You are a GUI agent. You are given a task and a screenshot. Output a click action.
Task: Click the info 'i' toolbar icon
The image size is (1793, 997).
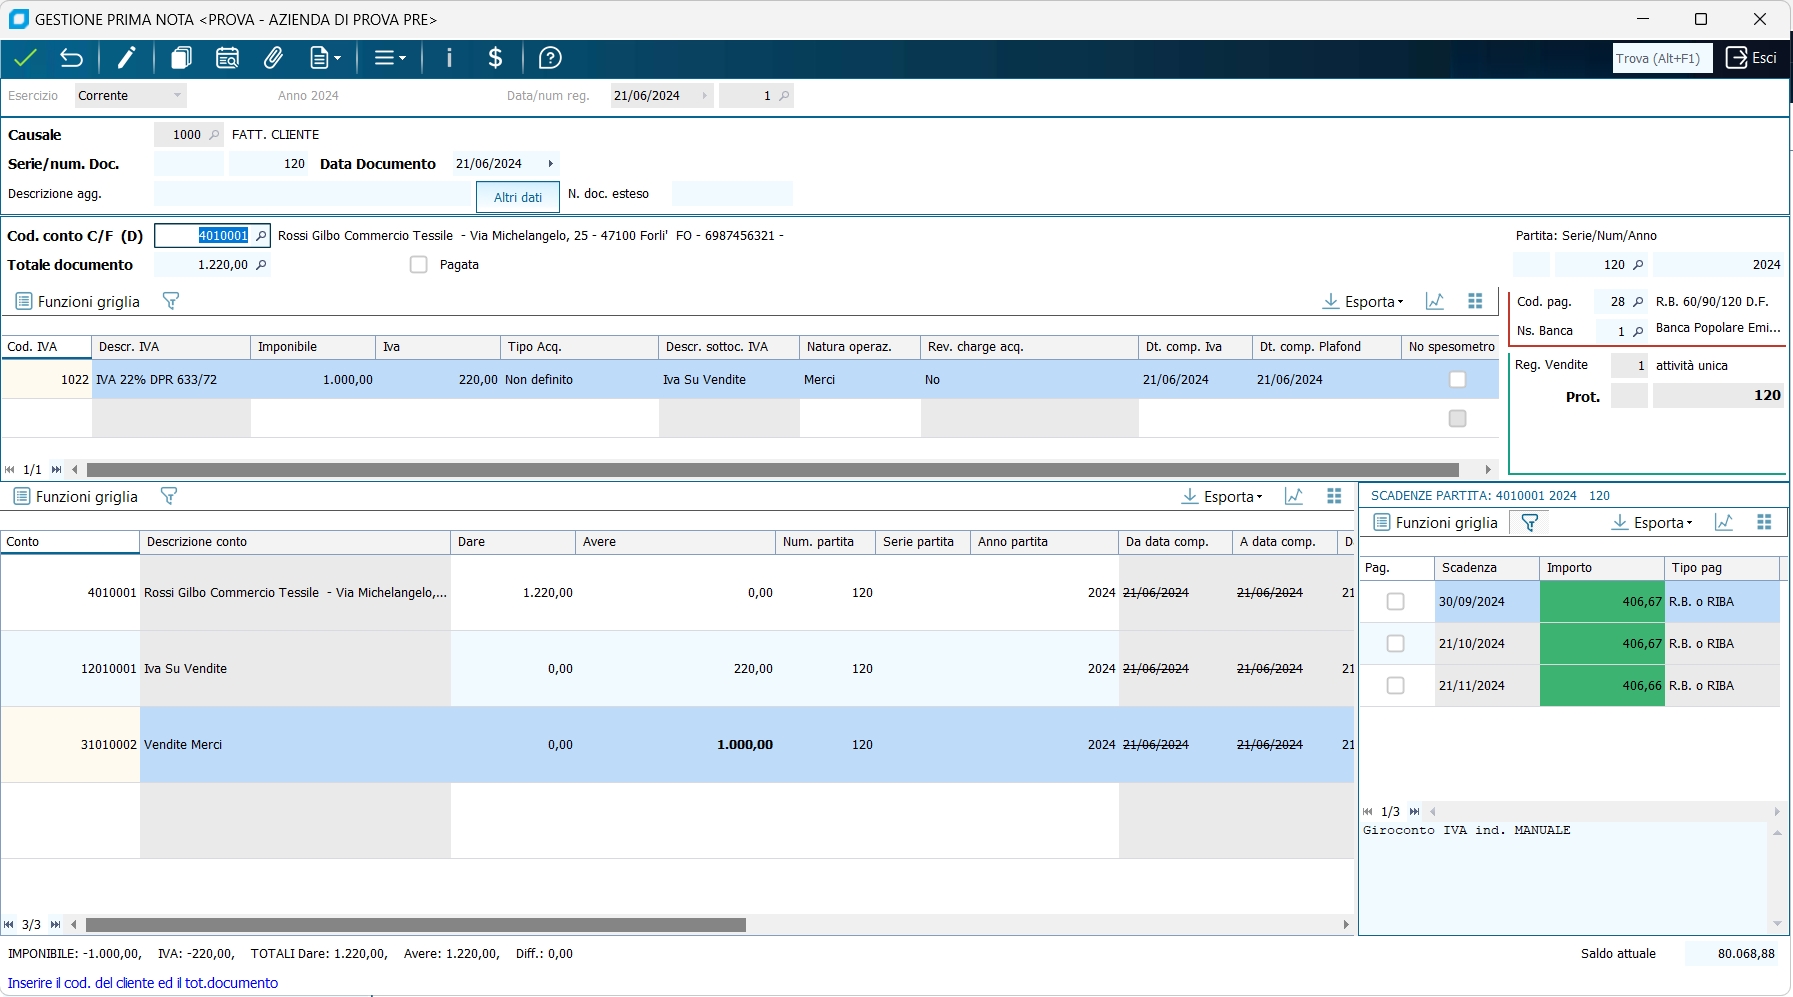[x=449, y=58]
